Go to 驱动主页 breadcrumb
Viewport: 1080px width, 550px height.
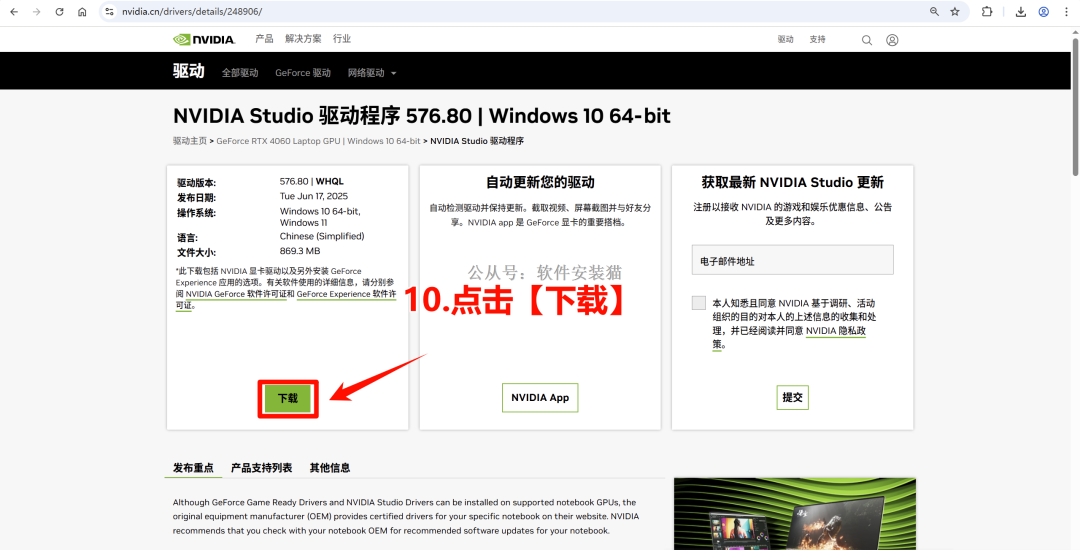click(189, 140)
